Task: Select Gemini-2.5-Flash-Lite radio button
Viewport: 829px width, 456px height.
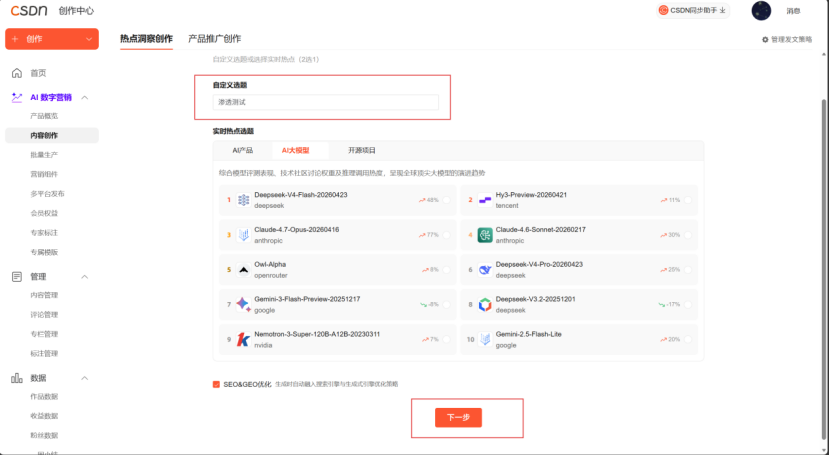Action: [687, 339]
